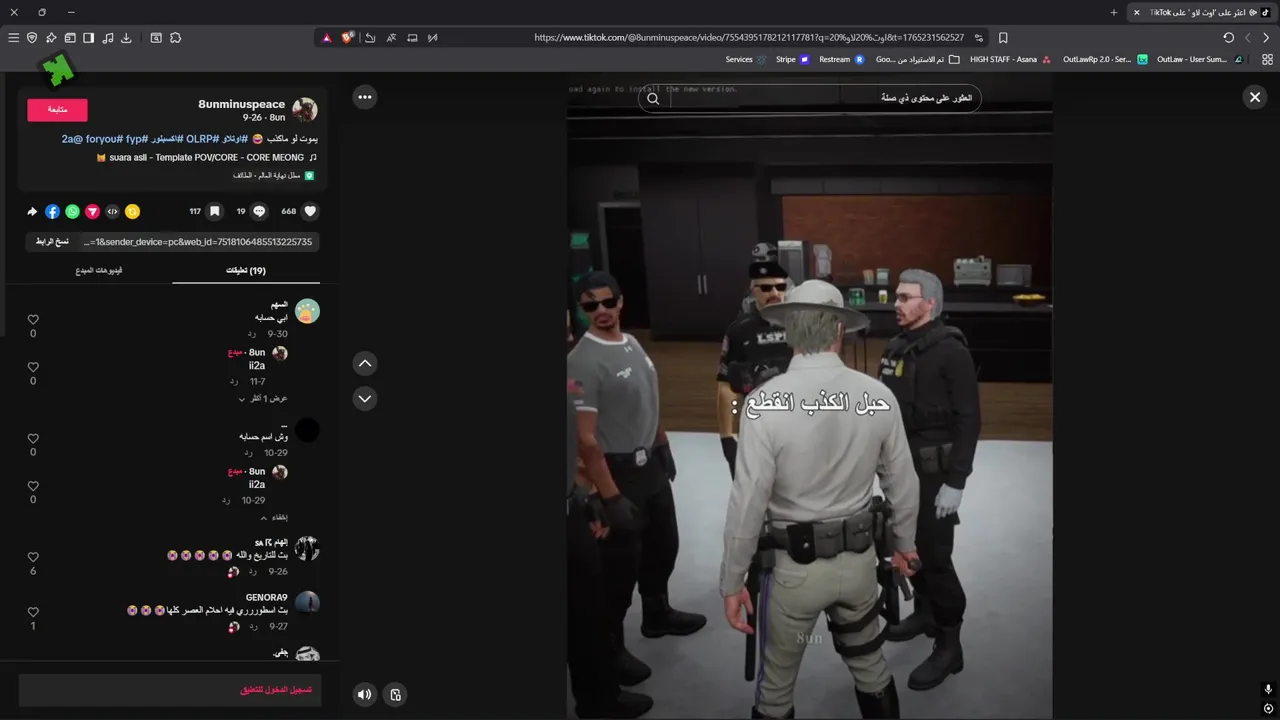1280x720 pixels.
Task: Like the 8un reply dated 11-7
Action: [33, 367]
